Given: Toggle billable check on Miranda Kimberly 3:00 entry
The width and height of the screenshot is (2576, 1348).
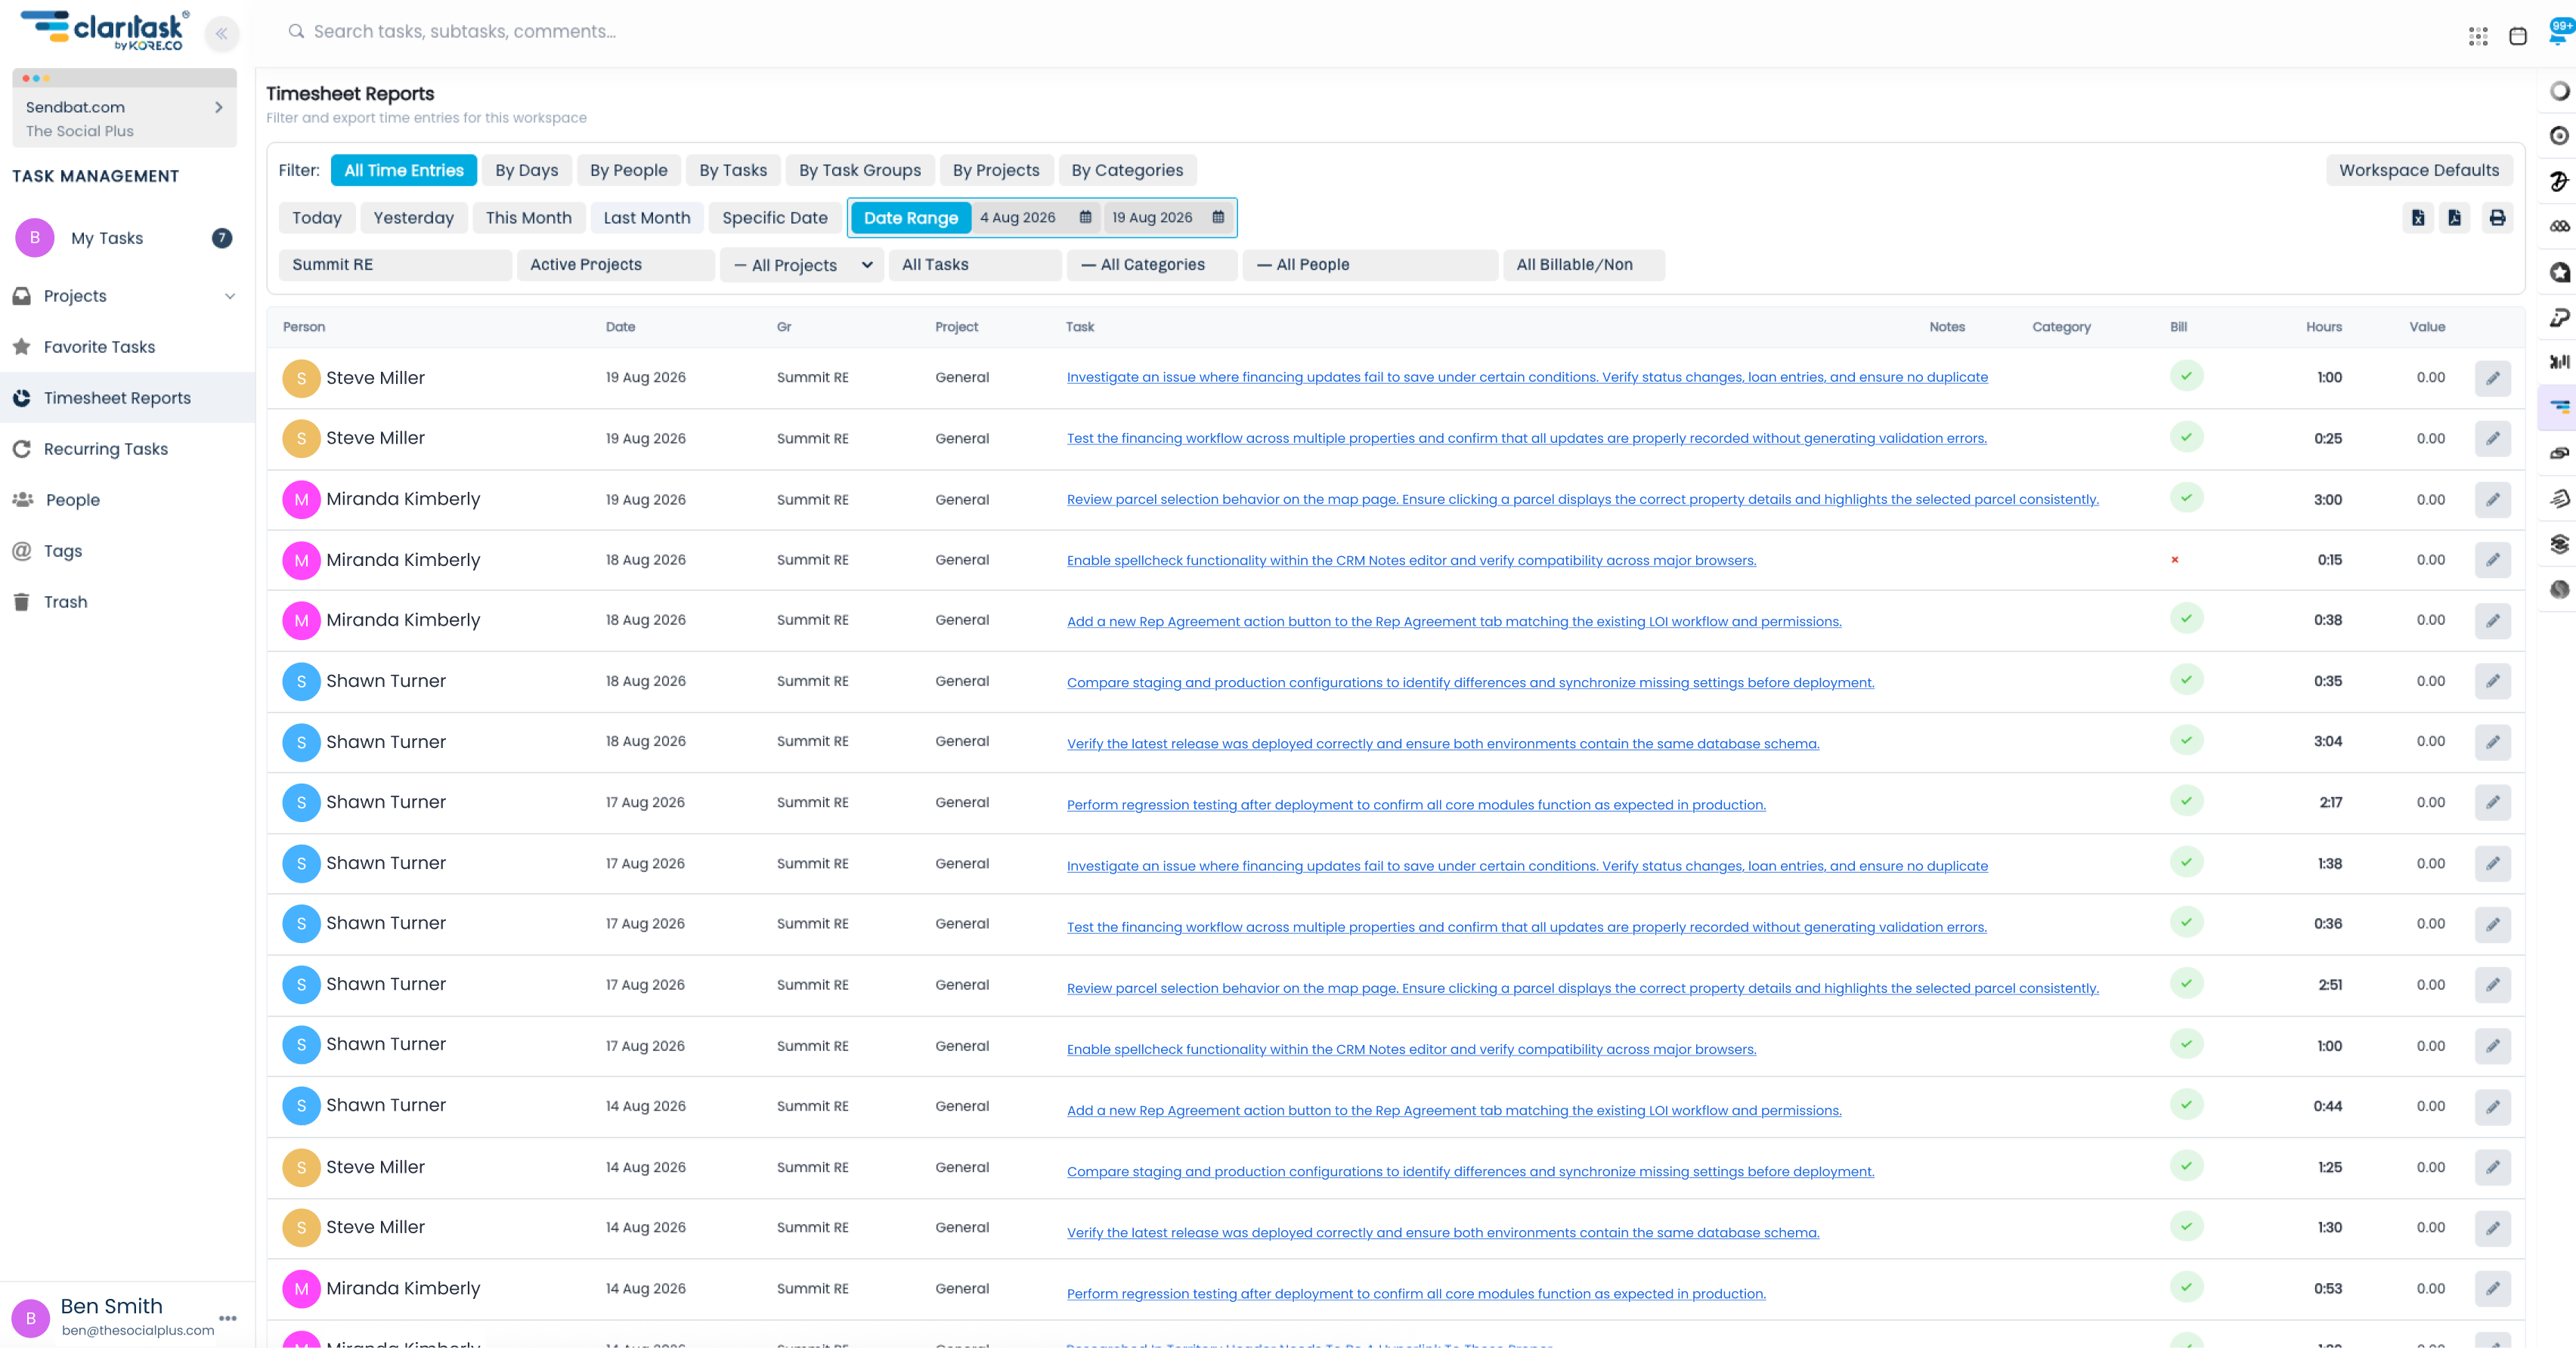Looking at the screenshot, I should point(2186,498).
